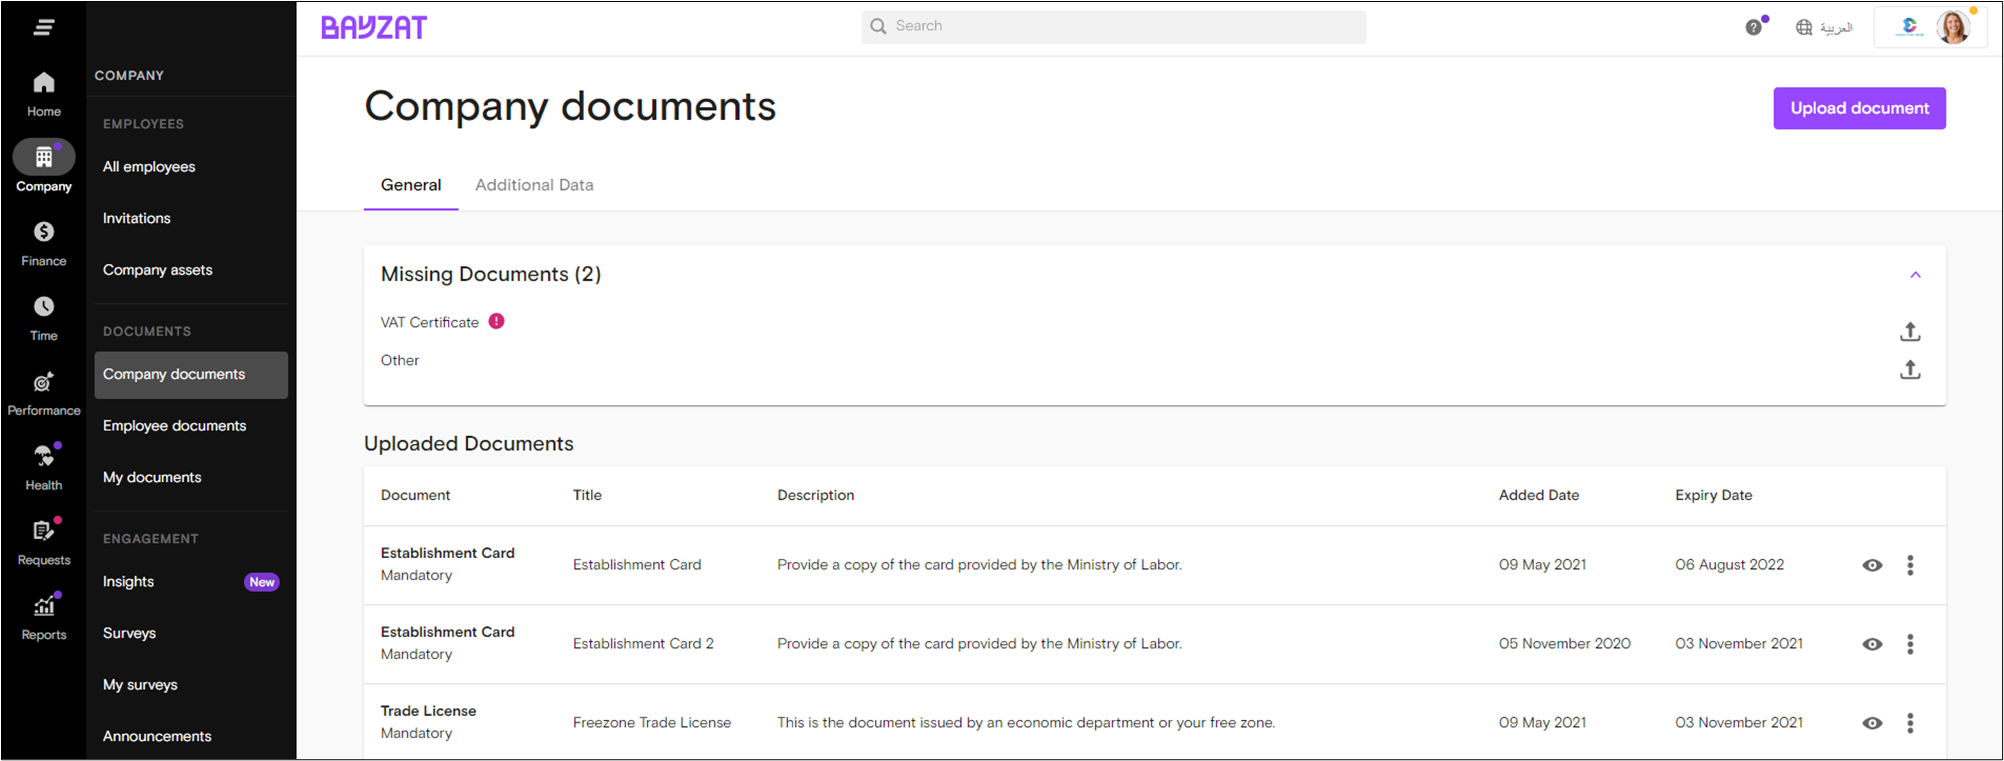Open the Home section icon
This screenshot has height=761, width=2004.
(x=44, y=84)
